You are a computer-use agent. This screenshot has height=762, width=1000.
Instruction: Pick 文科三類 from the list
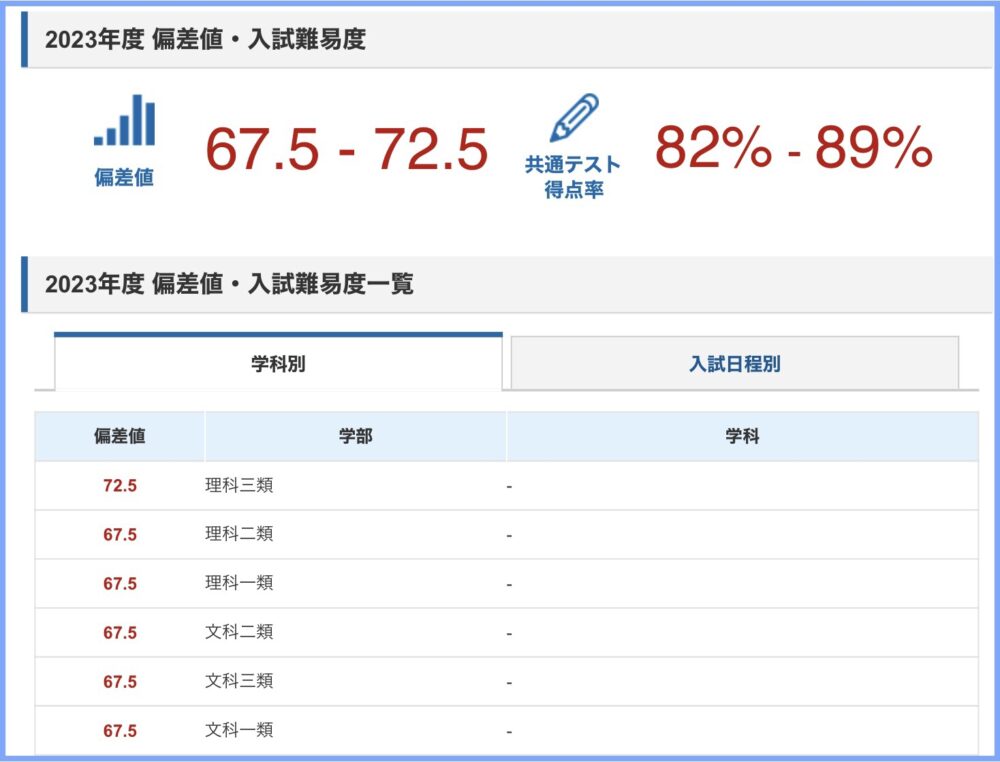pos(239,682)
